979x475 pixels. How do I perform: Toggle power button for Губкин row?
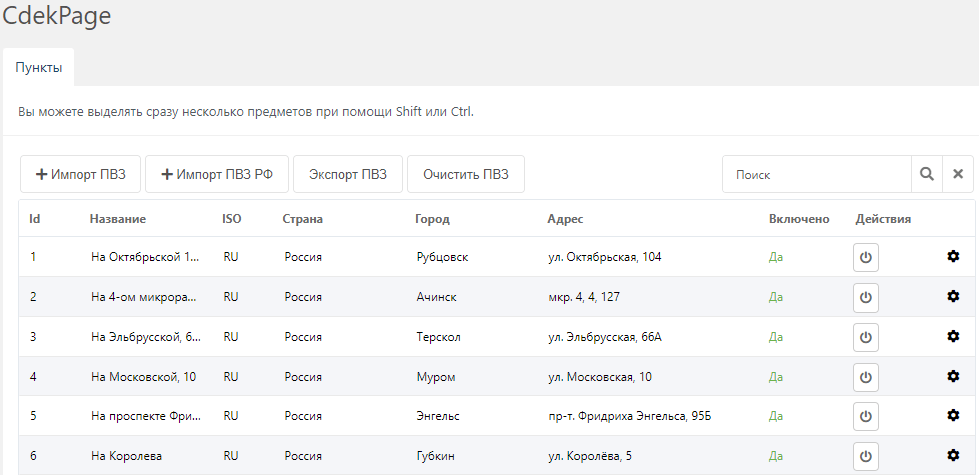[x=865, y=456]
